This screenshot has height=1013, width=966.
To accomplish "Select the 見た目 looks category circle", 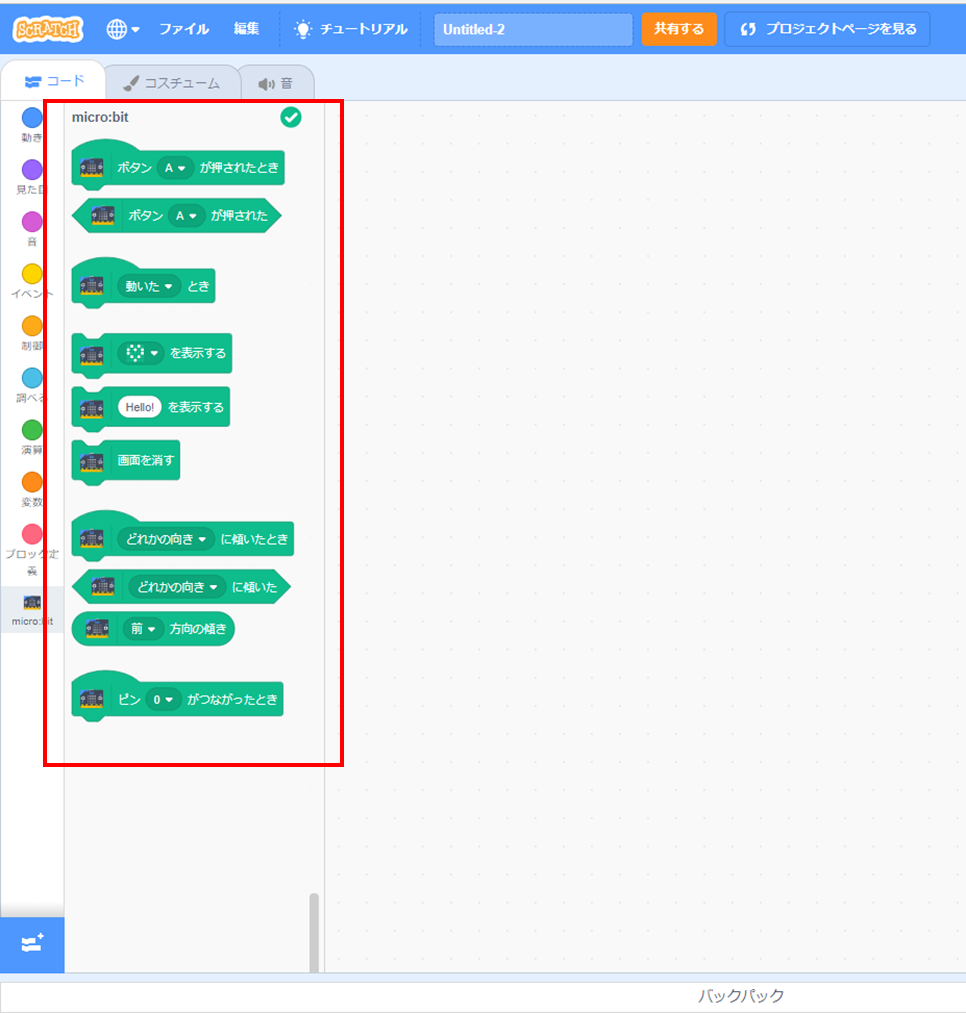I will click(x=32, y=170).
